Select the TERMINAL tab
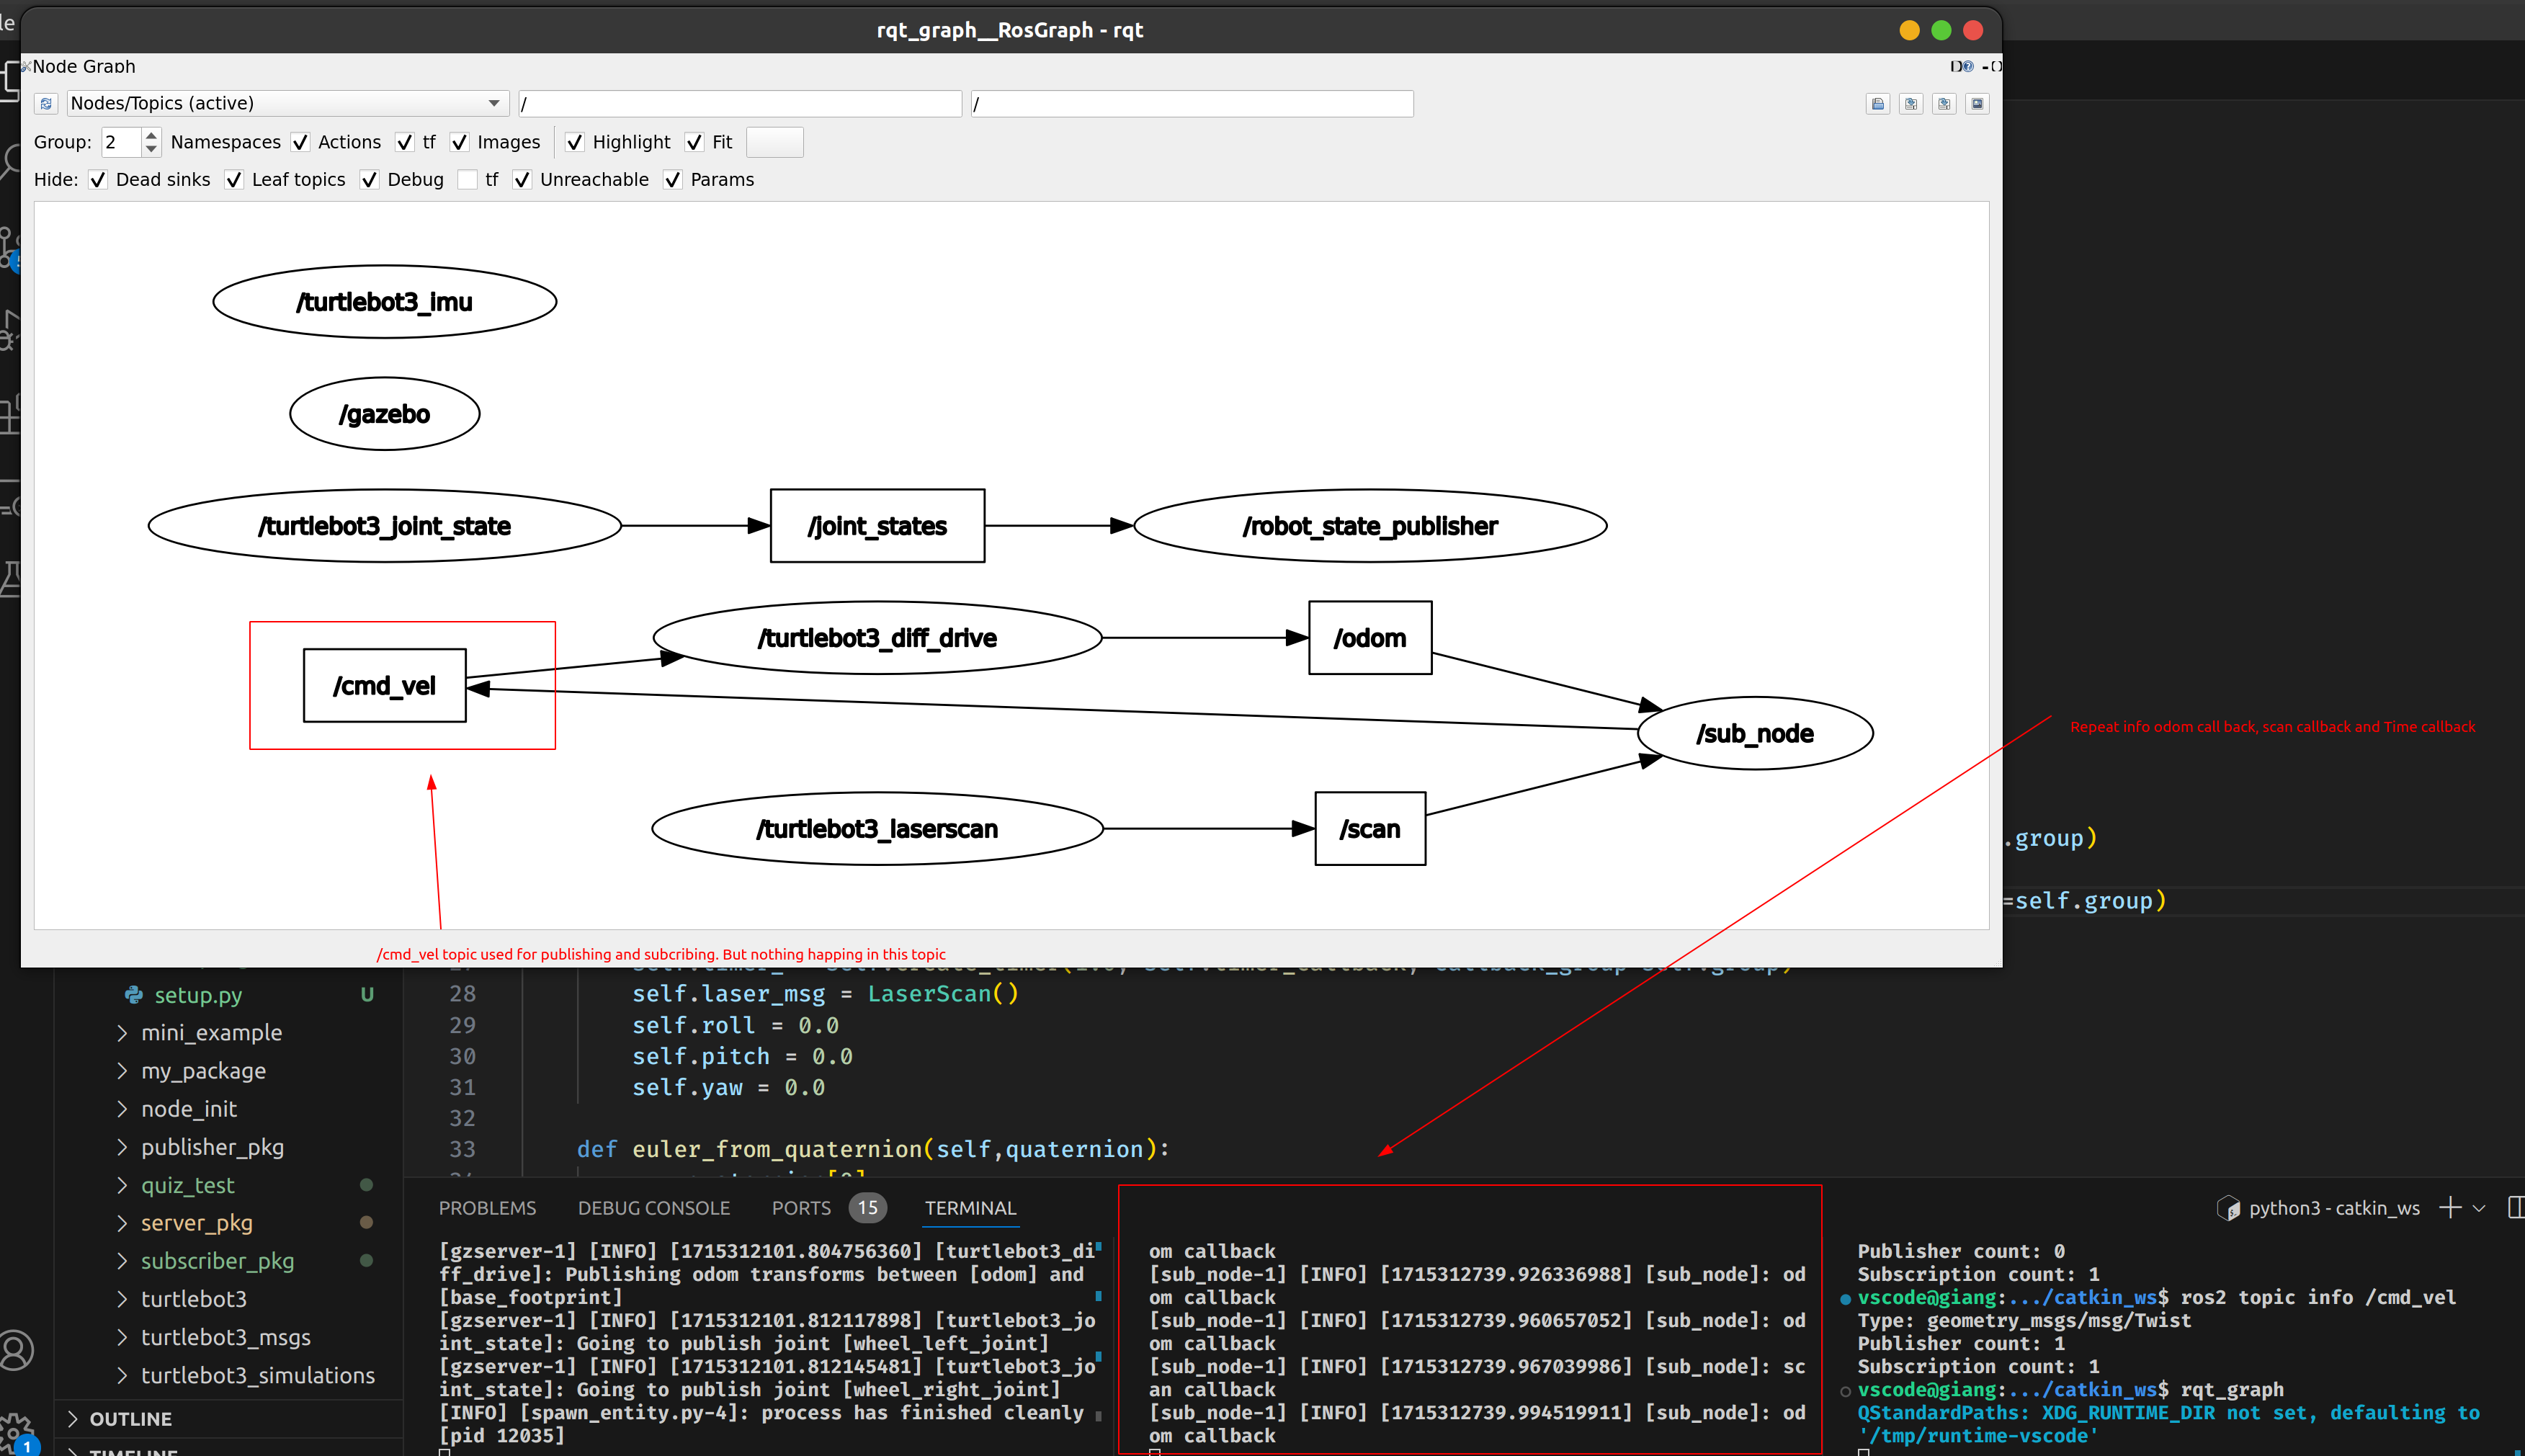The height and width of the screenshot is (1456, 2525). tap(970, 1208)
